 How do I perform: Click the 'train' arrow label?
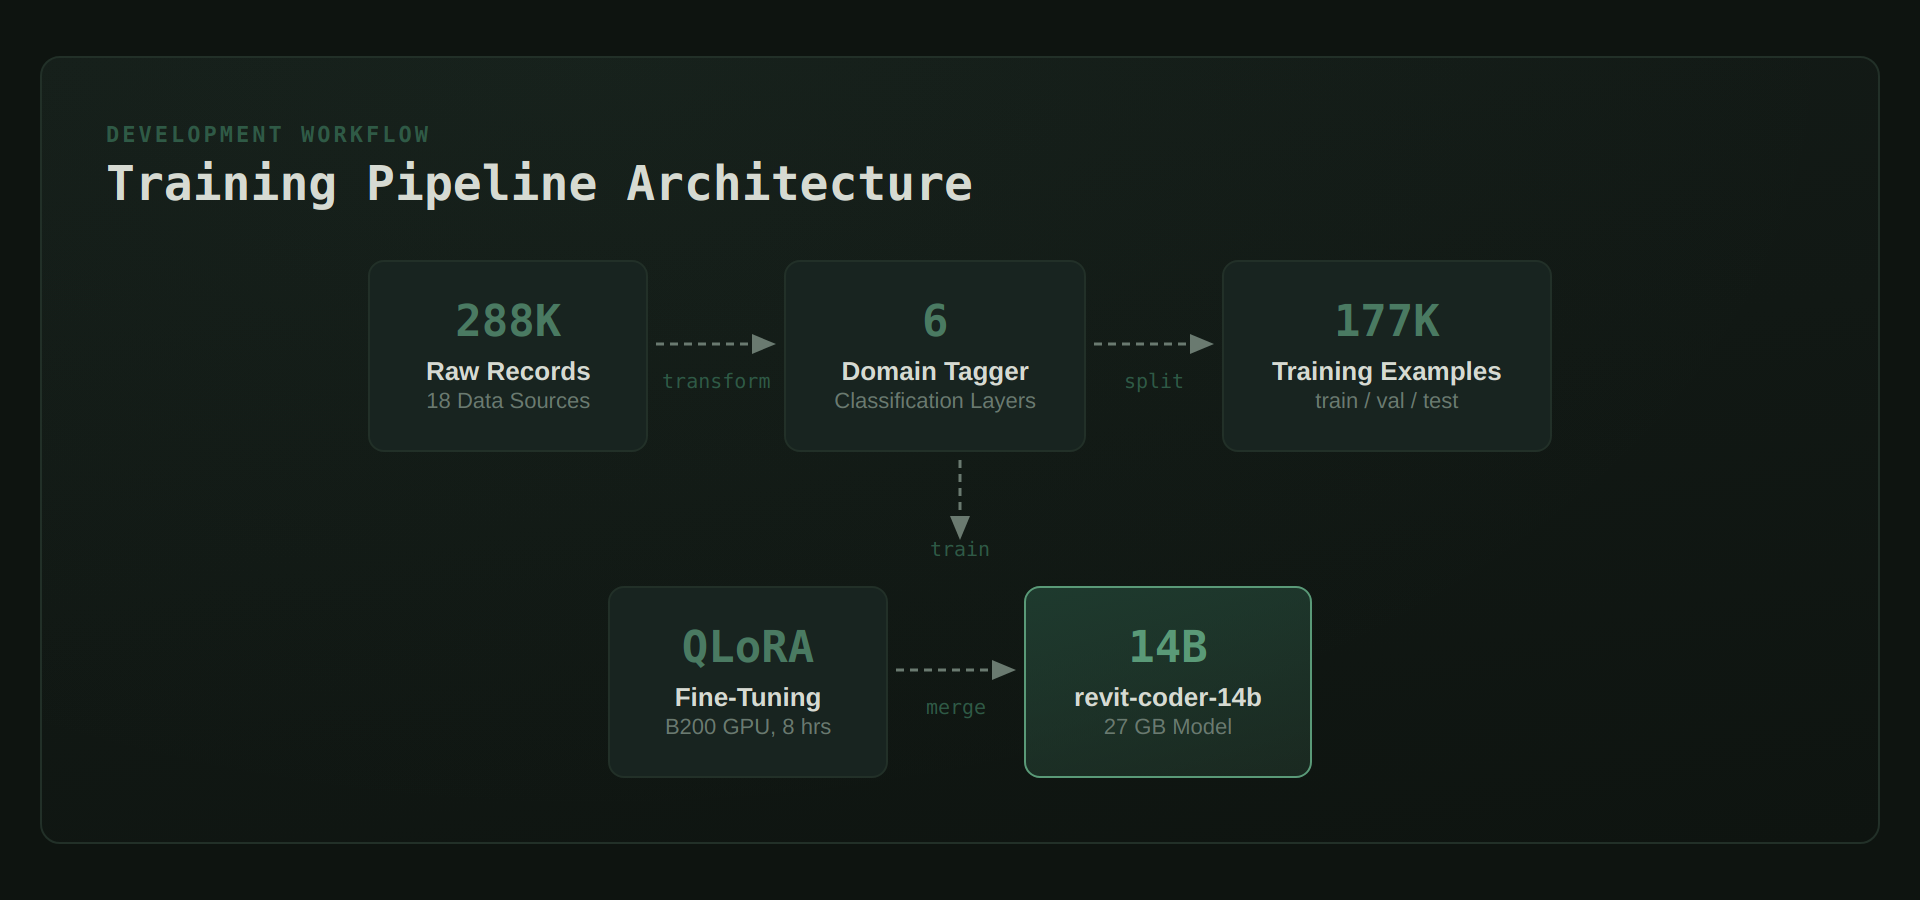pos(960,549)
